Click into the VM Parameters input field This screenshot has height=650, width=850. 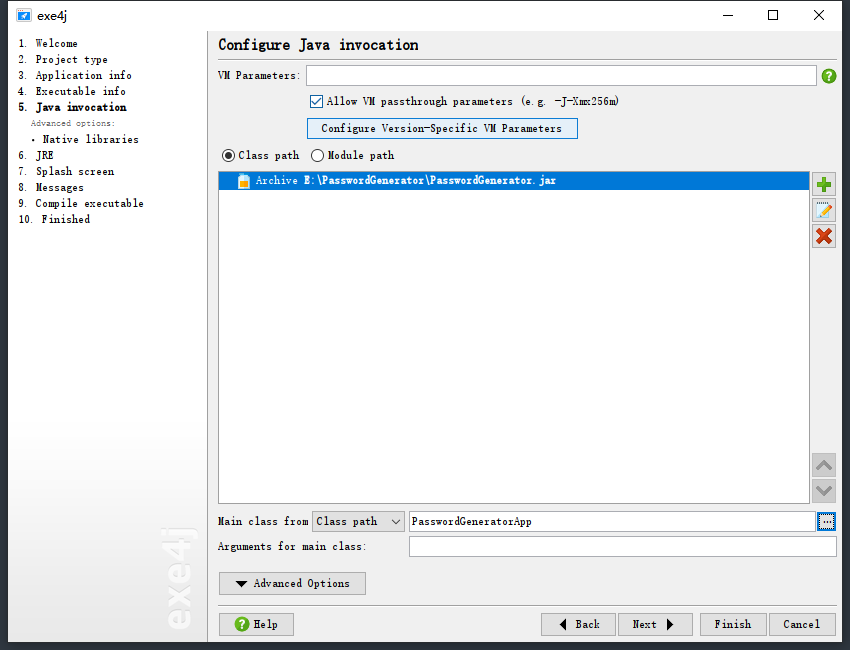tap(561, 75)
